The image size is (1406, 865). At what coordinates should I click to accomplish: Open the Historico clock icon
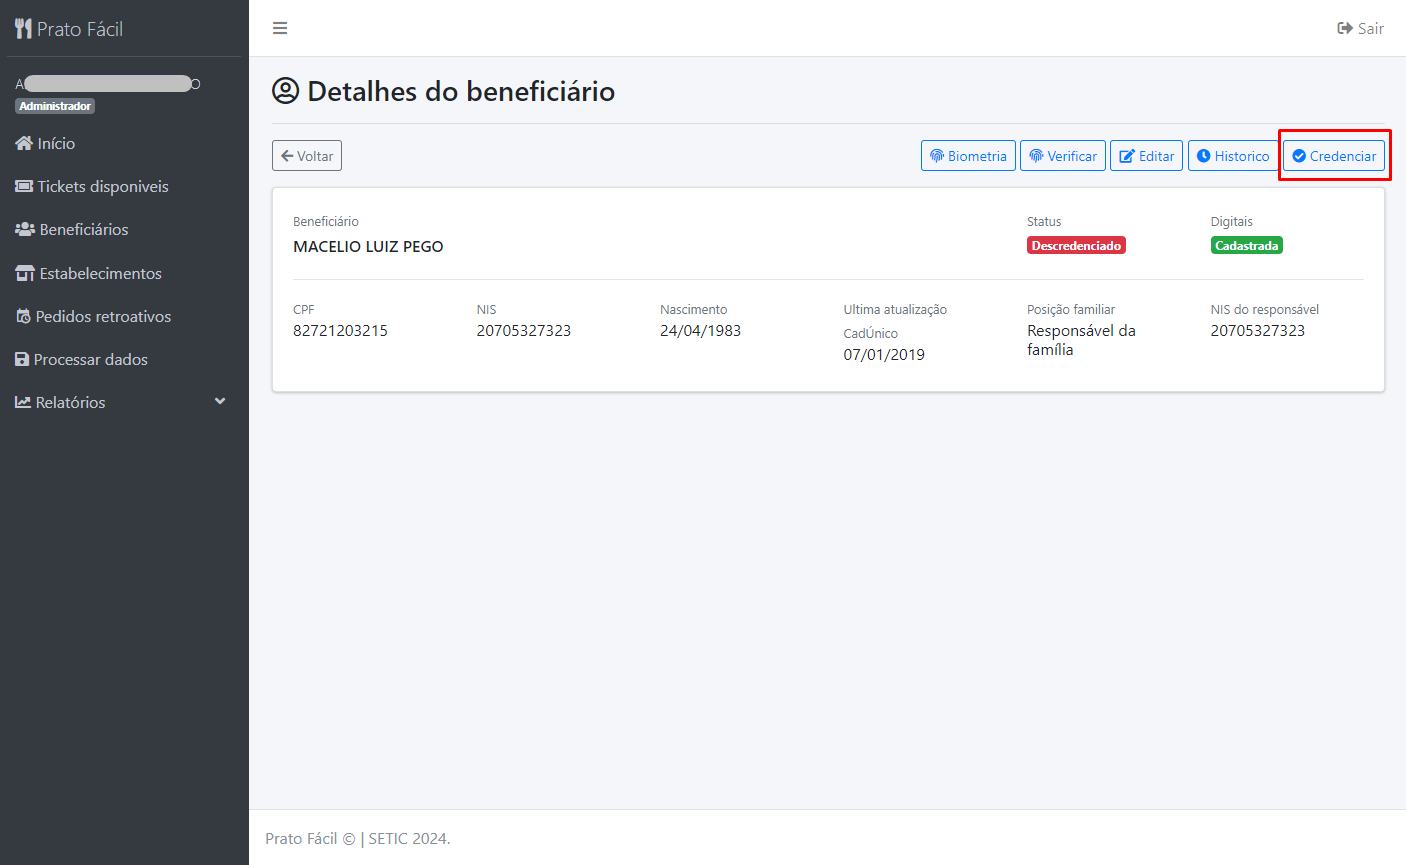(x=1205, y=155)
